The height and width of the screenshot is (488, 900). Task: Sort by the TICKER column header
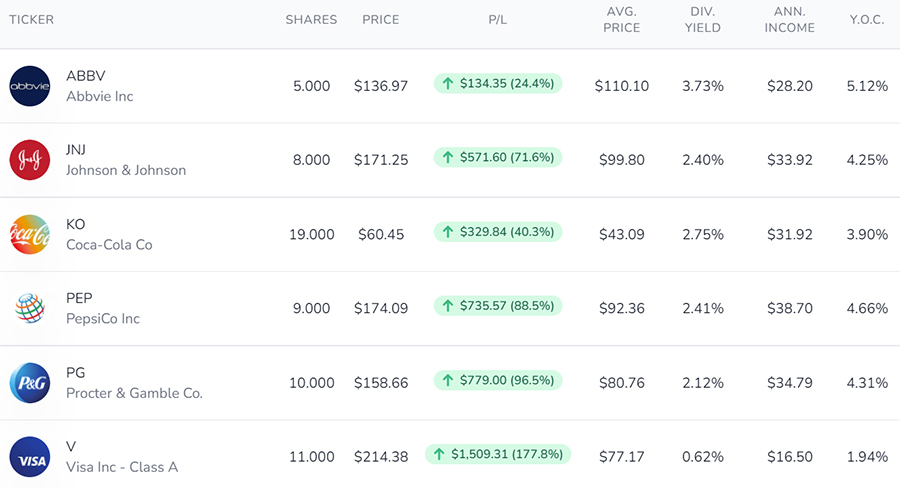[x=32, y=20]
